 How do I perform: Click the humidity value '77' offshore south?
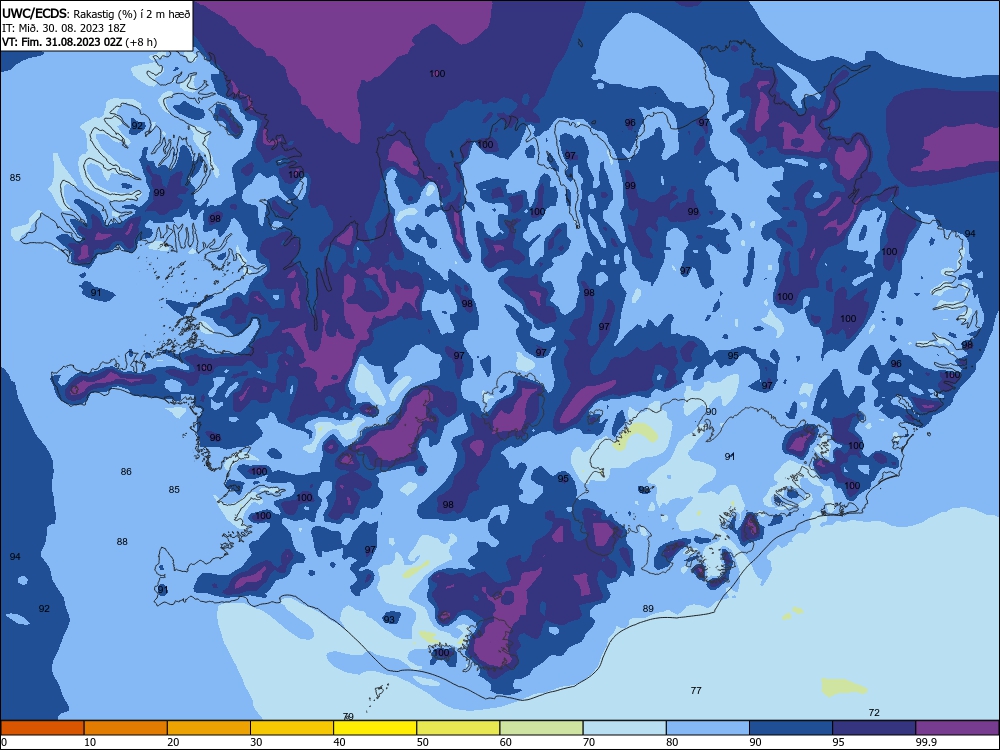pos(696,691)
